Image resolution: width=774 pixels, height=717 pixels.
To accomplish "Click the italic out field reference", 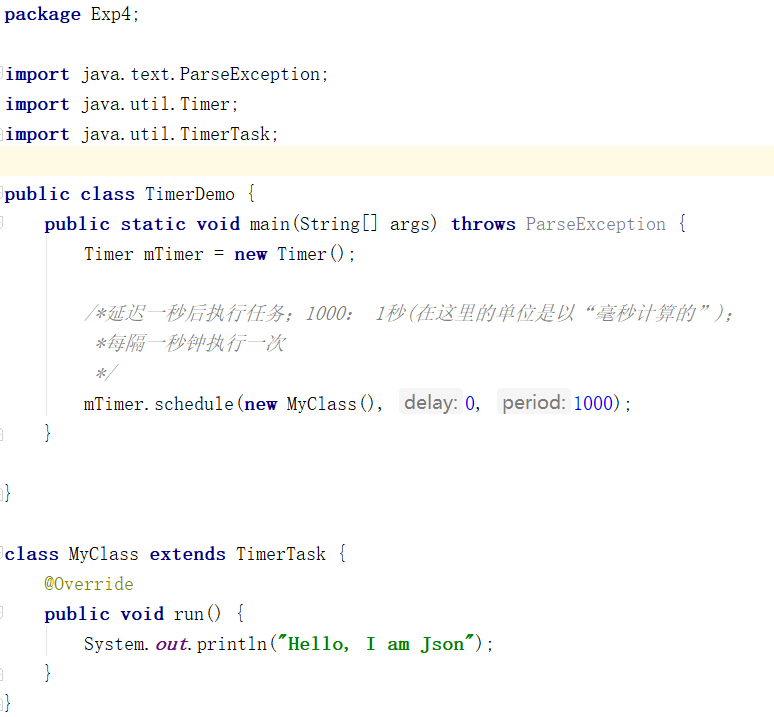I will 172,644.
